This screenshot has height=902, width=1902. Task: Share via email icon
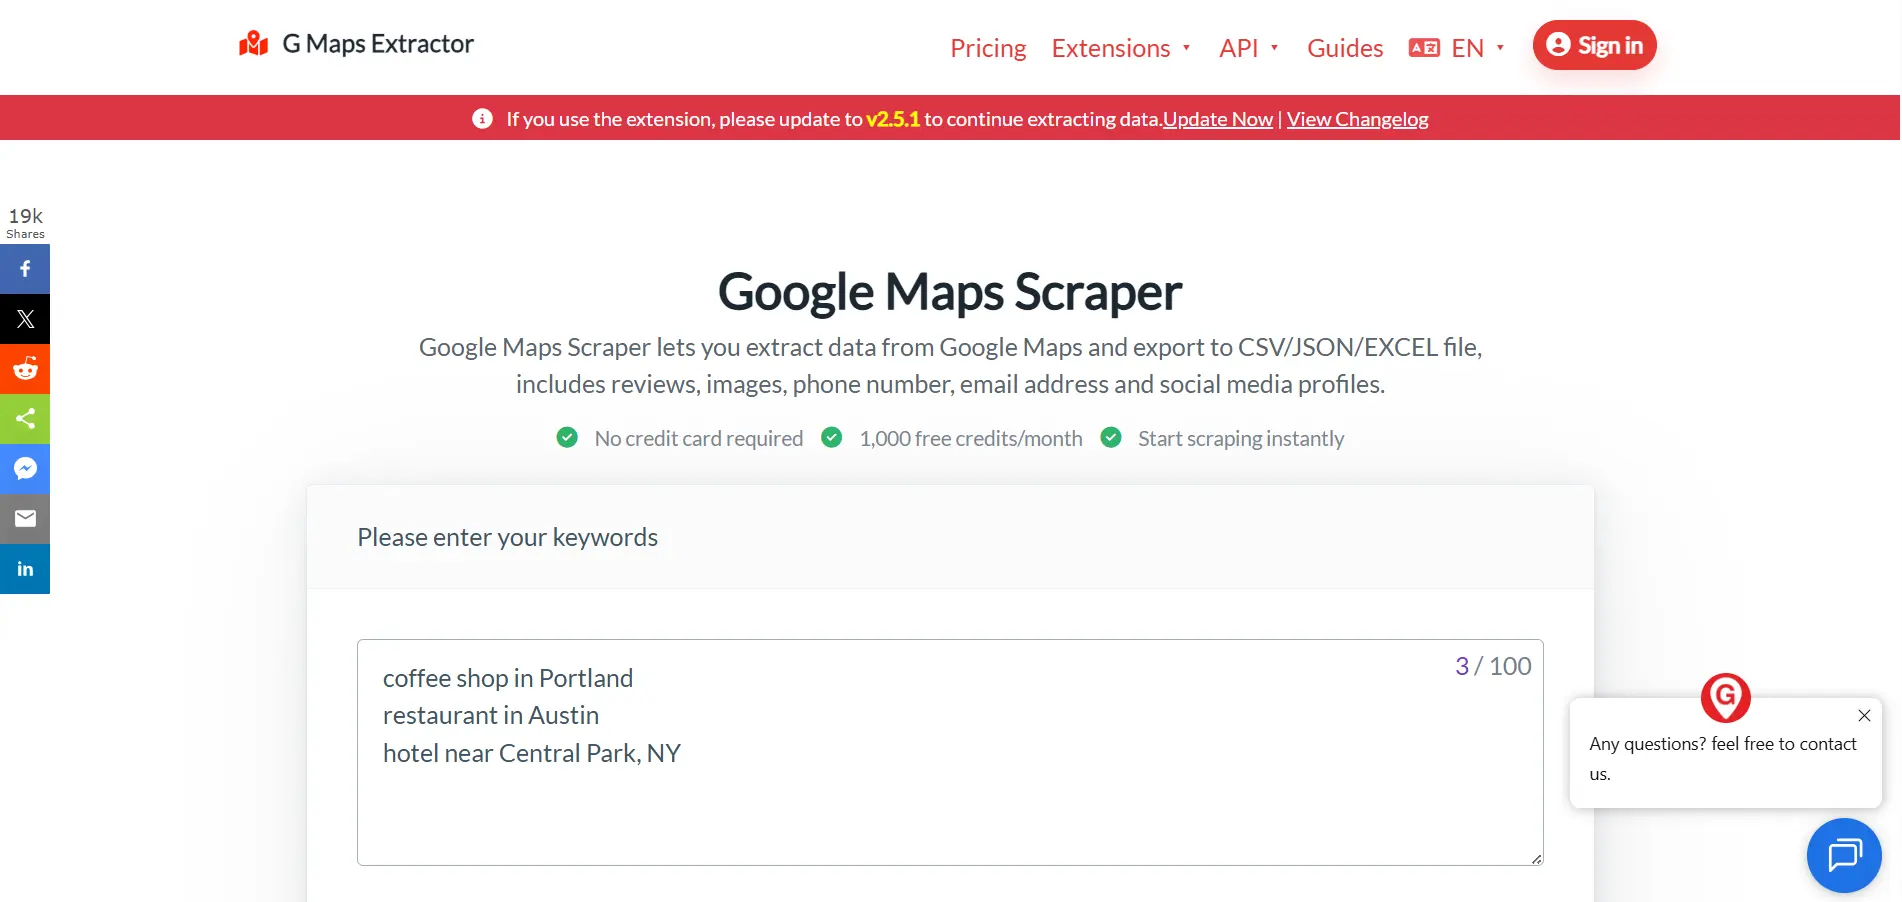(x=25, y=519)
